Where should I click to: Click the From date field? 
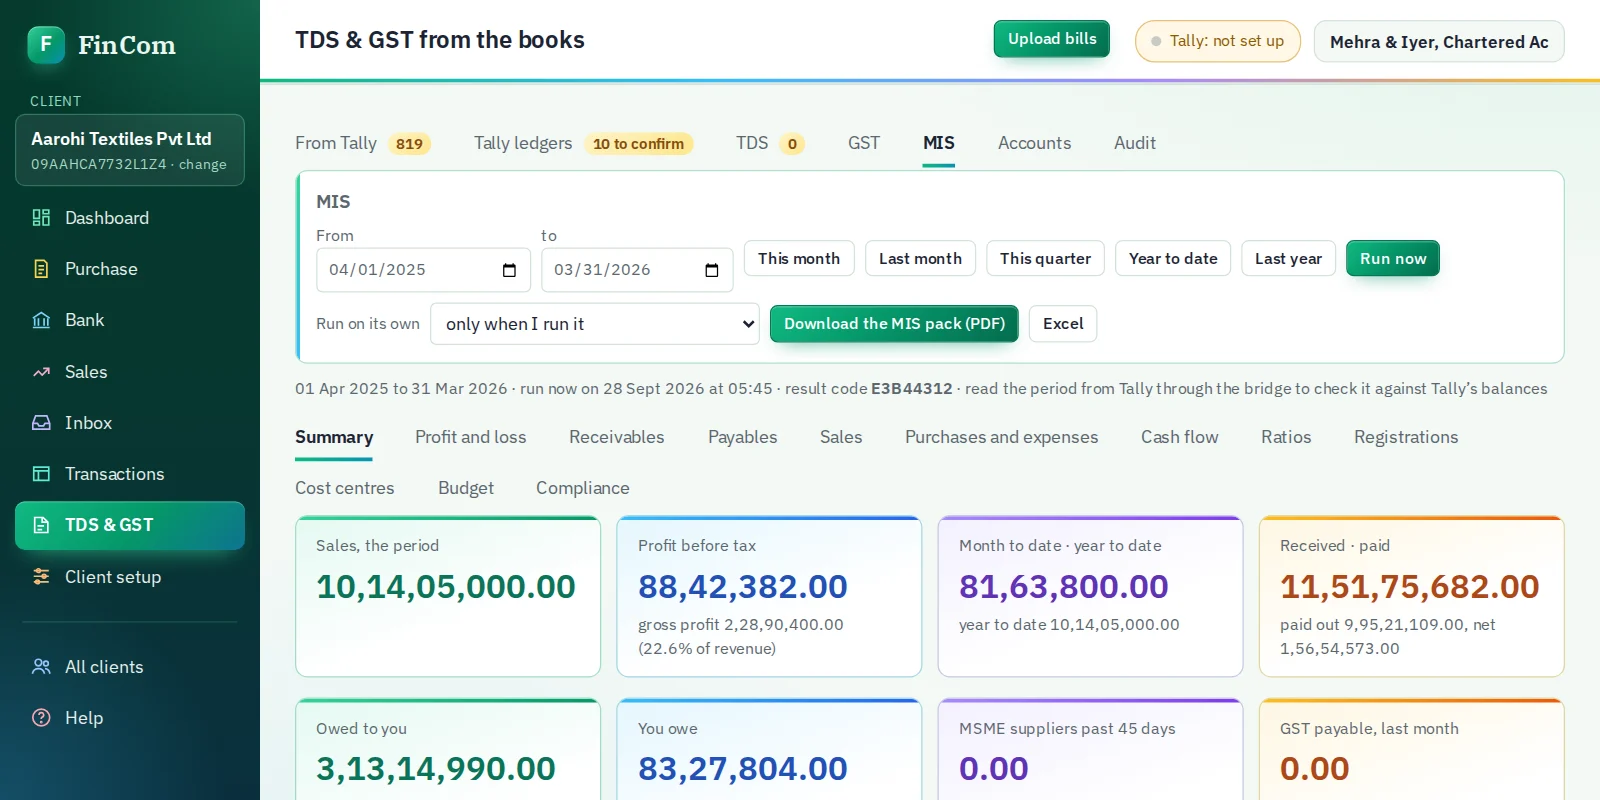pos(423,270)
